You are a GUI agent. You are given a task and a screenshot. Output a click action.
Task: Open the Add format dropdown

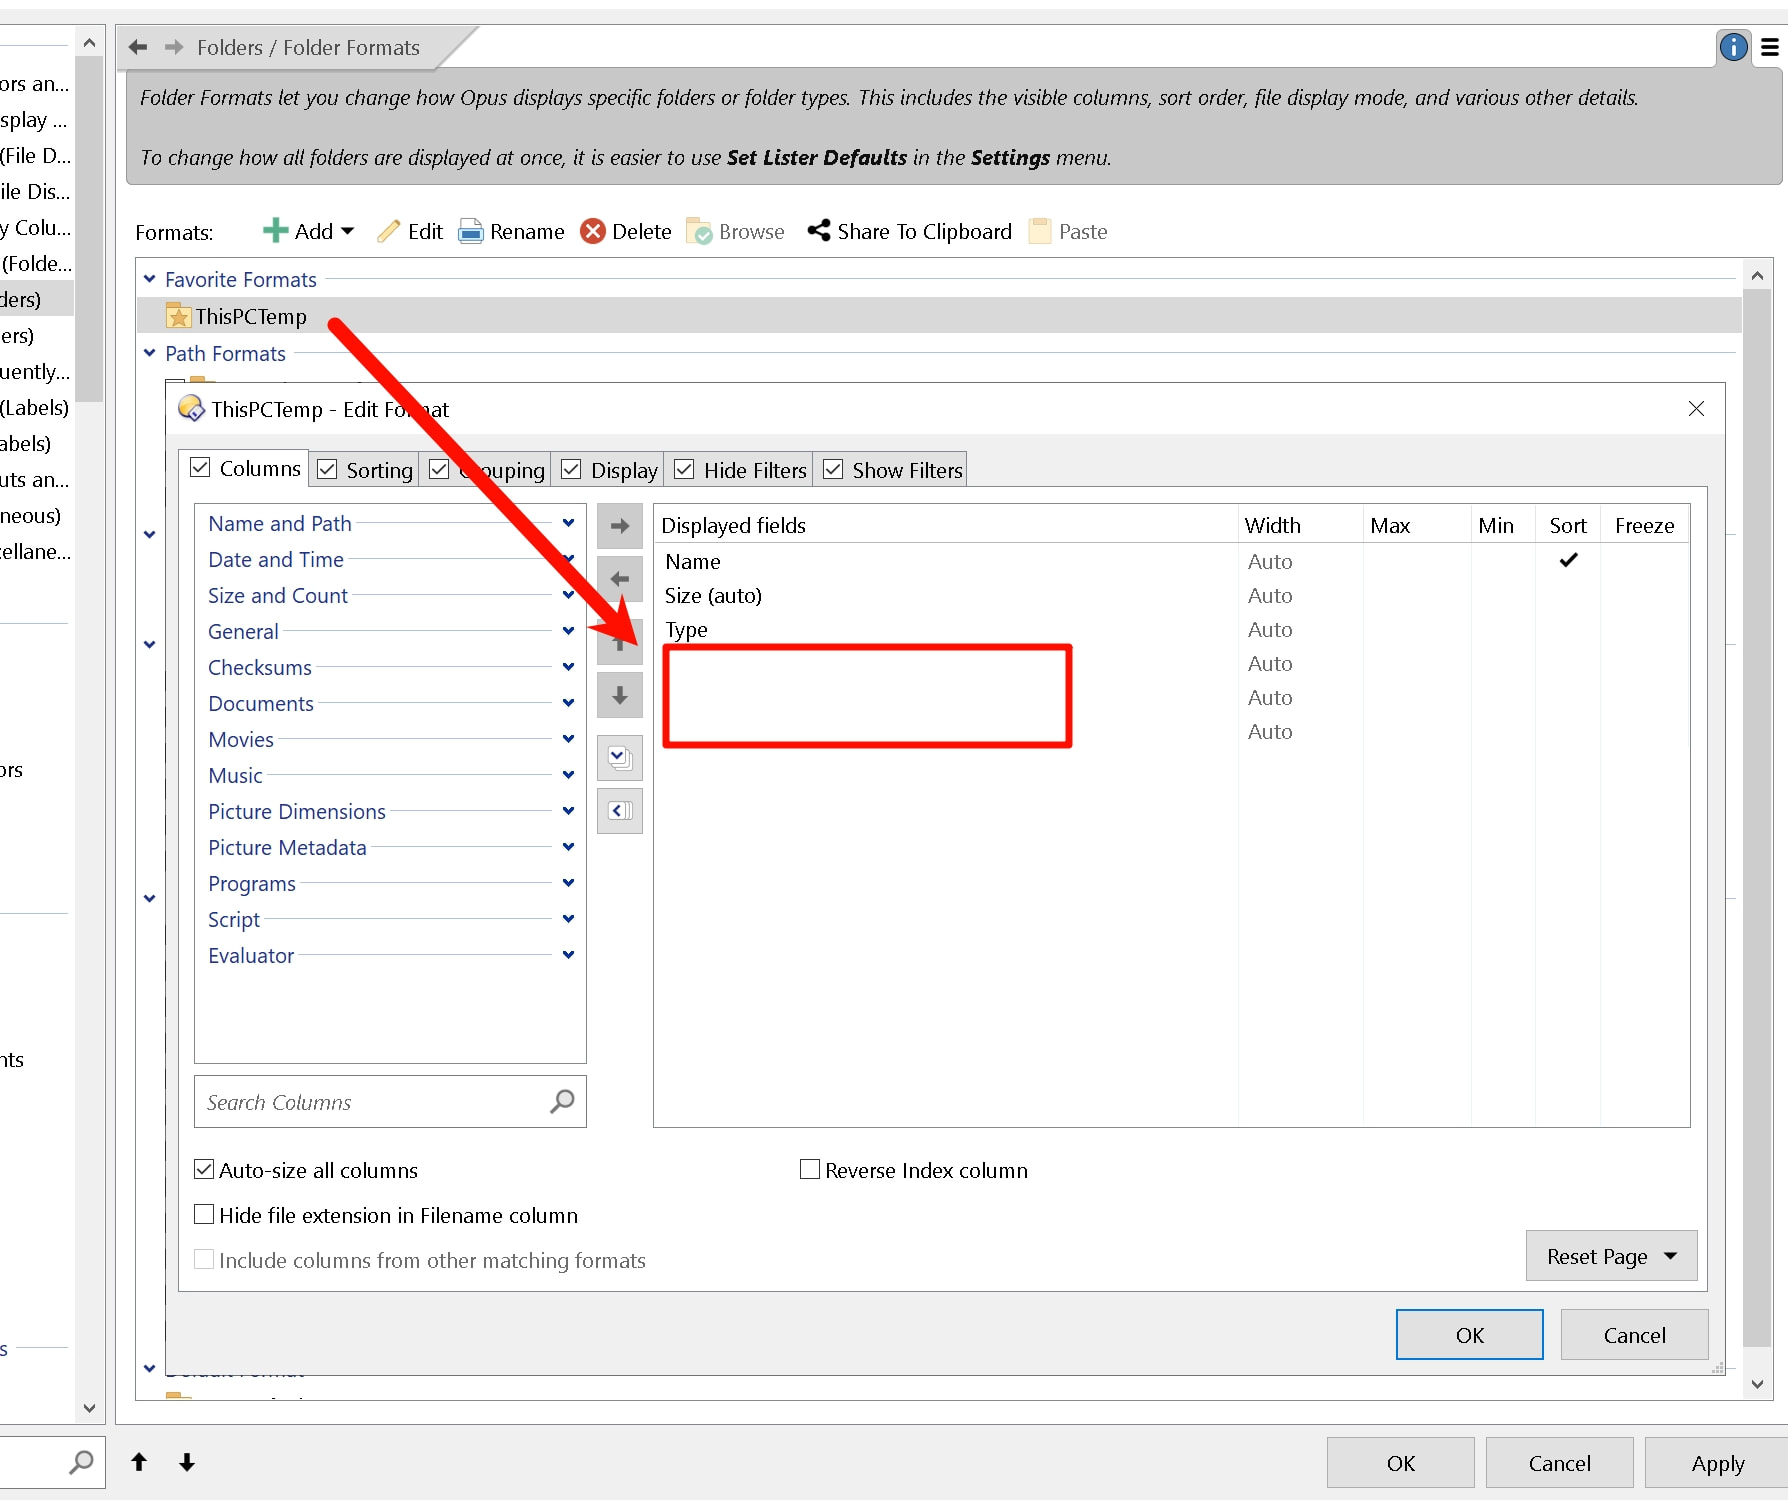pyautogui.click(x=347, y=231)
